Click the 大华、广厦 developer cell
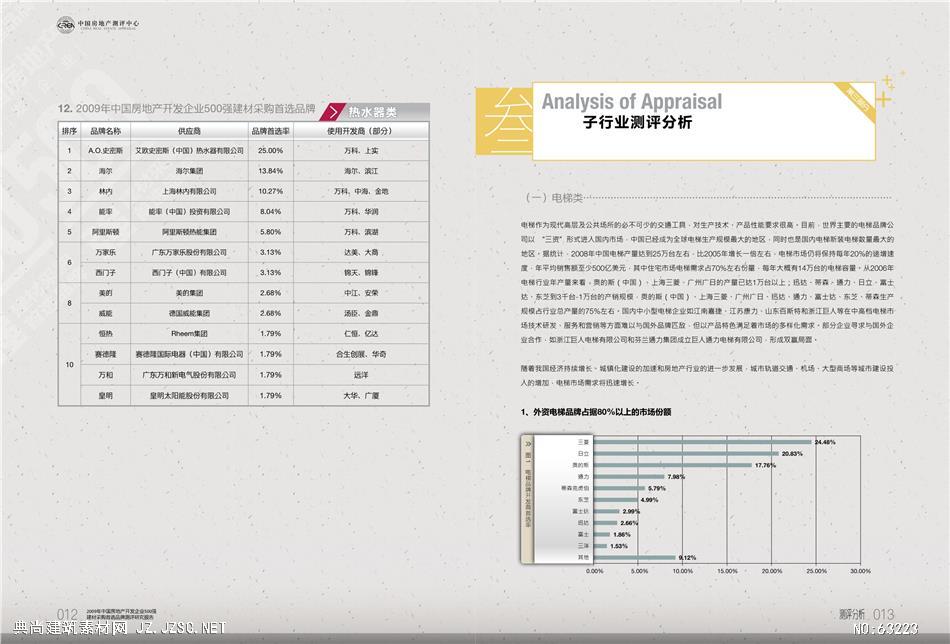 click(x=361, y=396)
